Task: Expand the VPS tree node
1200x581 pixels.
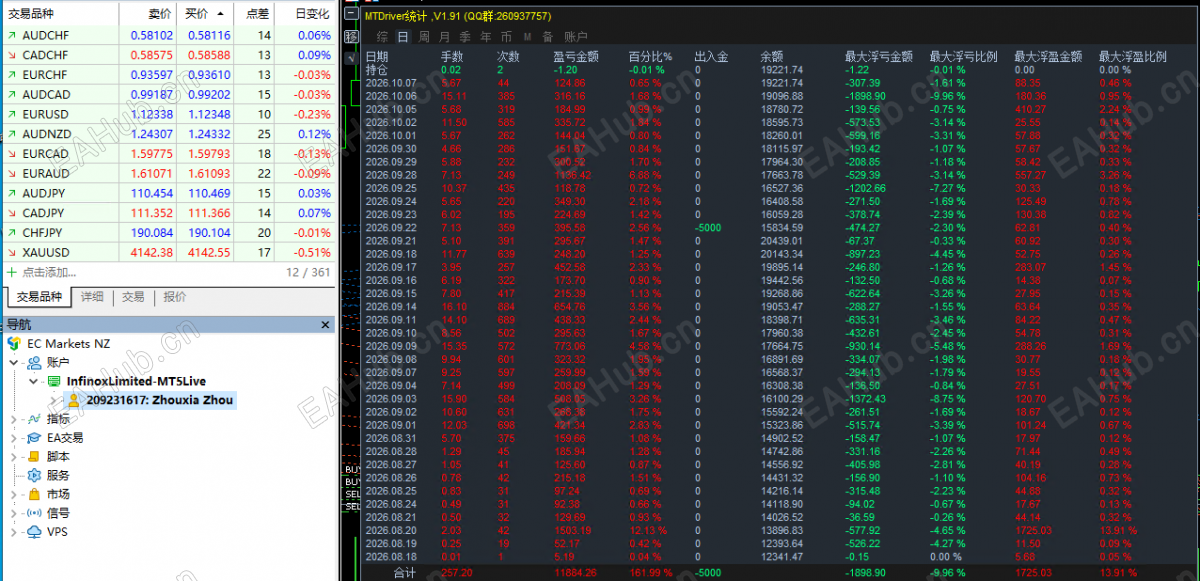Action: coord(14,532)
